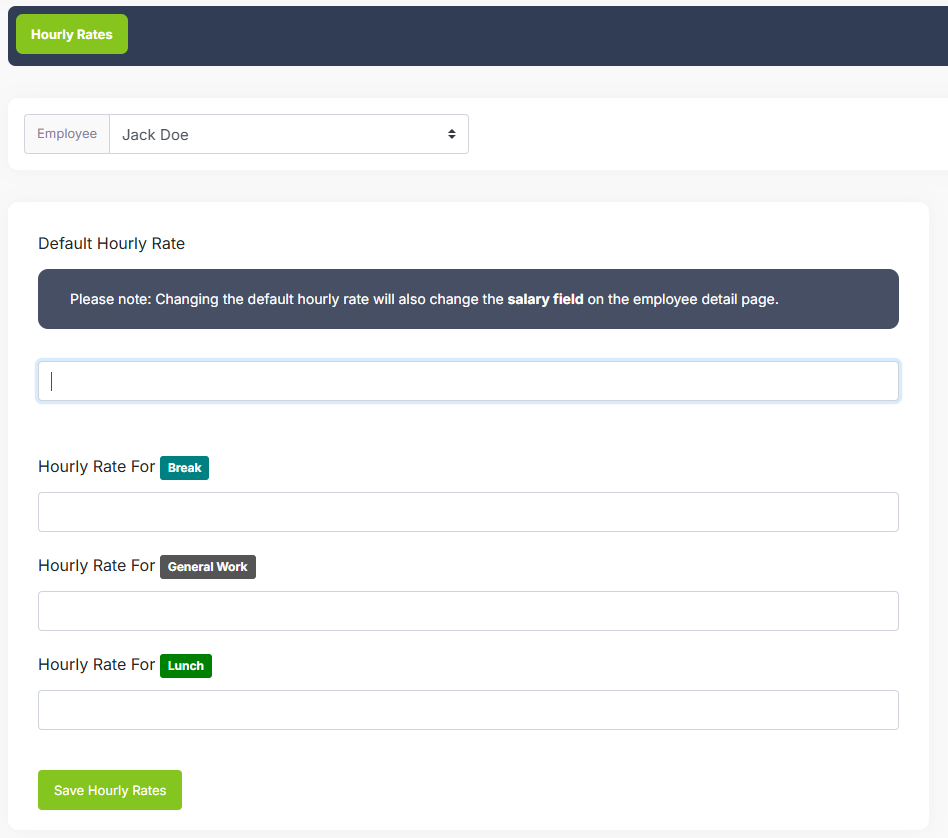948x838 pixels.
Task: Click the dark navigation bar at the top
Action: [x=600, y=33]
